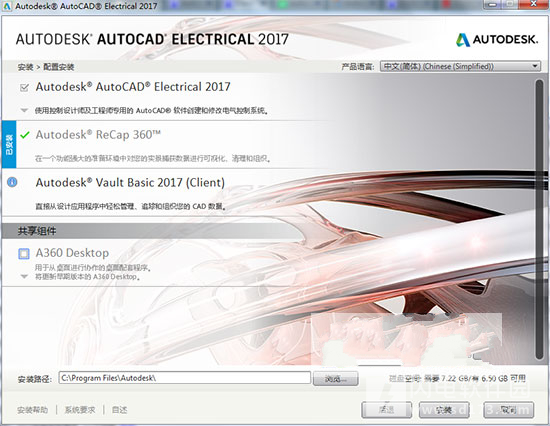
Task: Open the 系统要求 system requirements link
Action: click(80, 410)
